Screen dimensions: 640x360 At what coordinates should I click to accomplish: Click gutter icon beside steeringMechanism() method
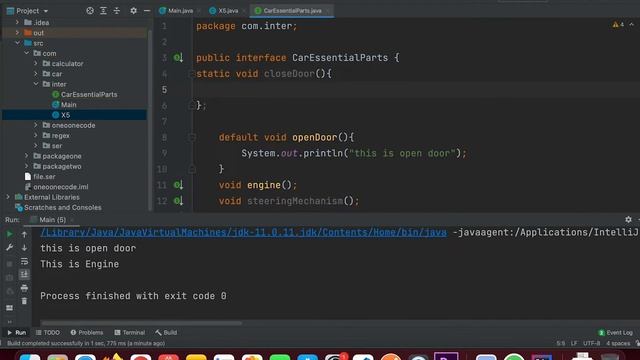click(x=178, y=201)
